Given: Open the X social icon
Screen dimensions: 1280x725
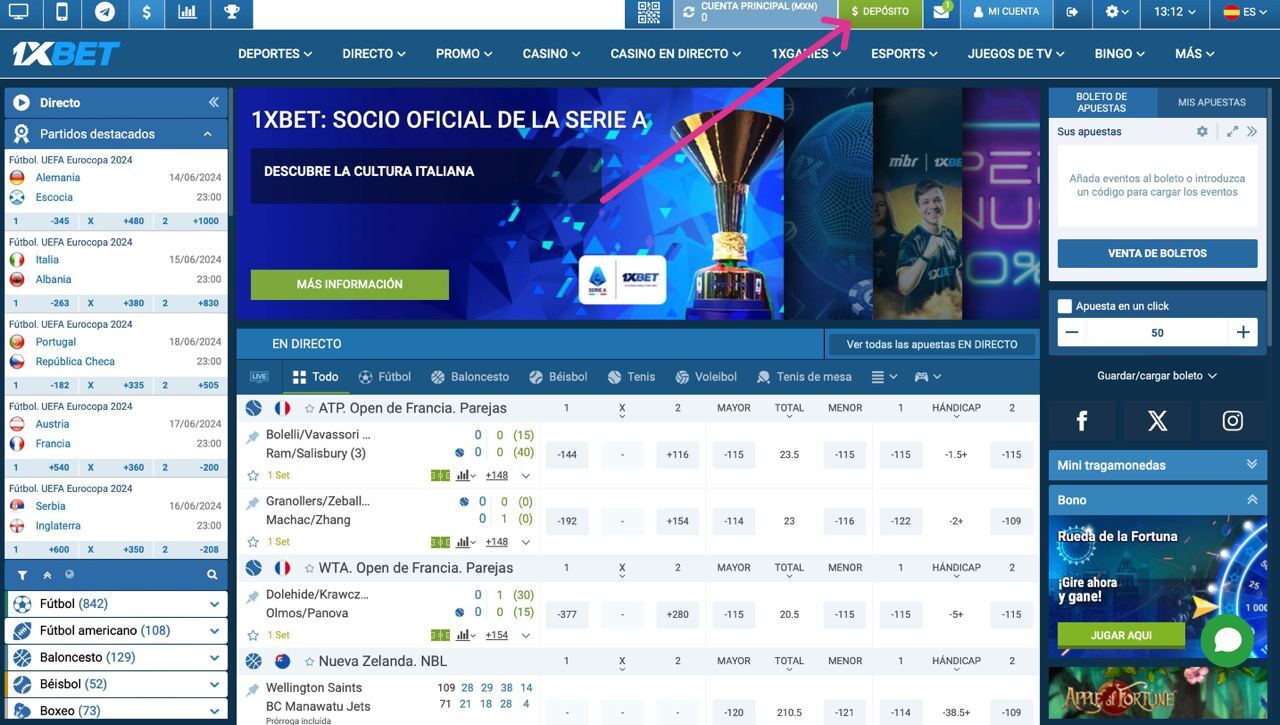Looking at the screenshot, I should pyautogui.click(x=1157, y=421).
